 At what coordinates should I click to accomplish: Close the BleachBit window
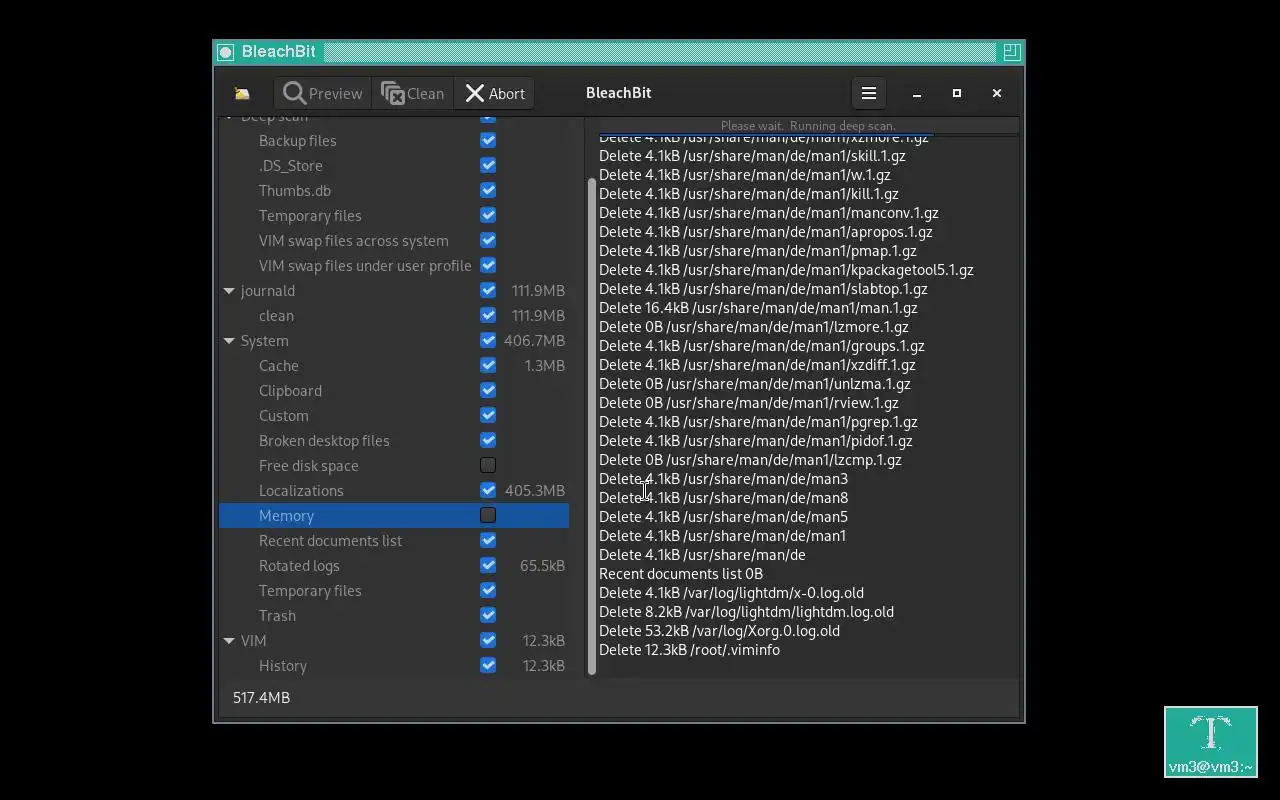[x=997, y=93]
